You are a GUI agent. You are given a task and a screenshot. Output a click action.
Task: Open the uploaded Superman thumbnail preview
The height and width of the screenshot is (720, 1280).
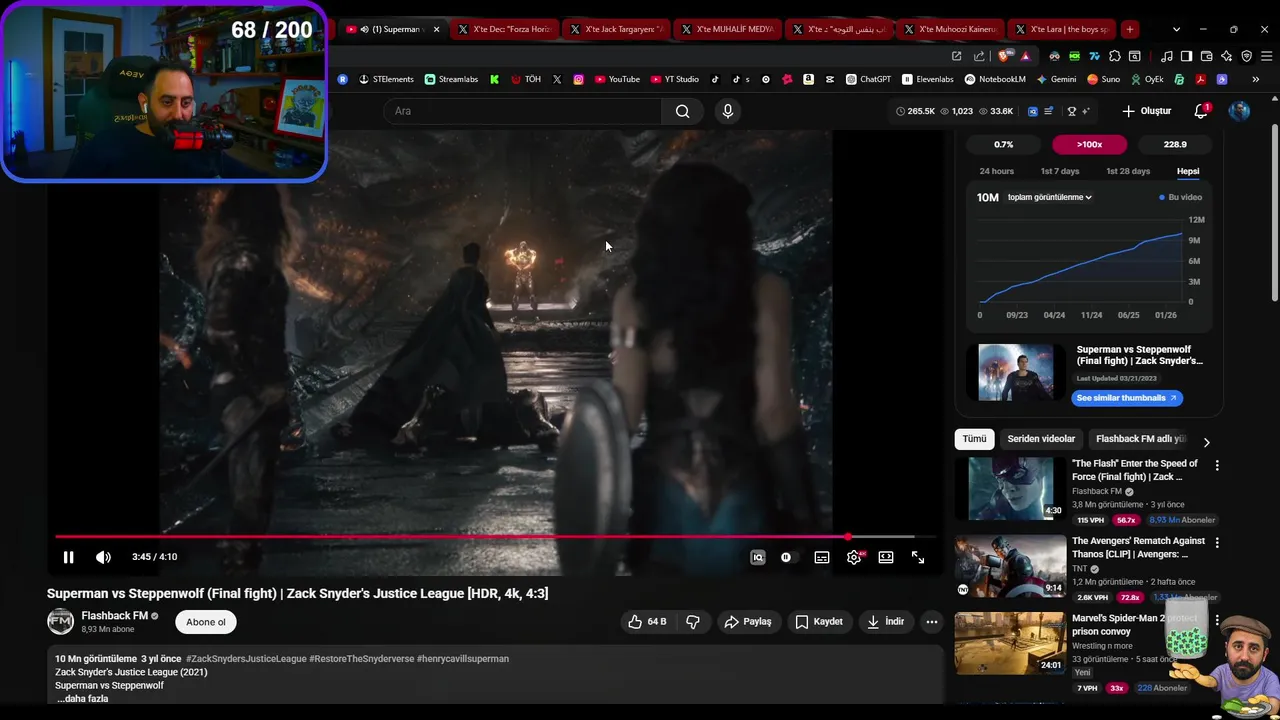coord(1016,373)
